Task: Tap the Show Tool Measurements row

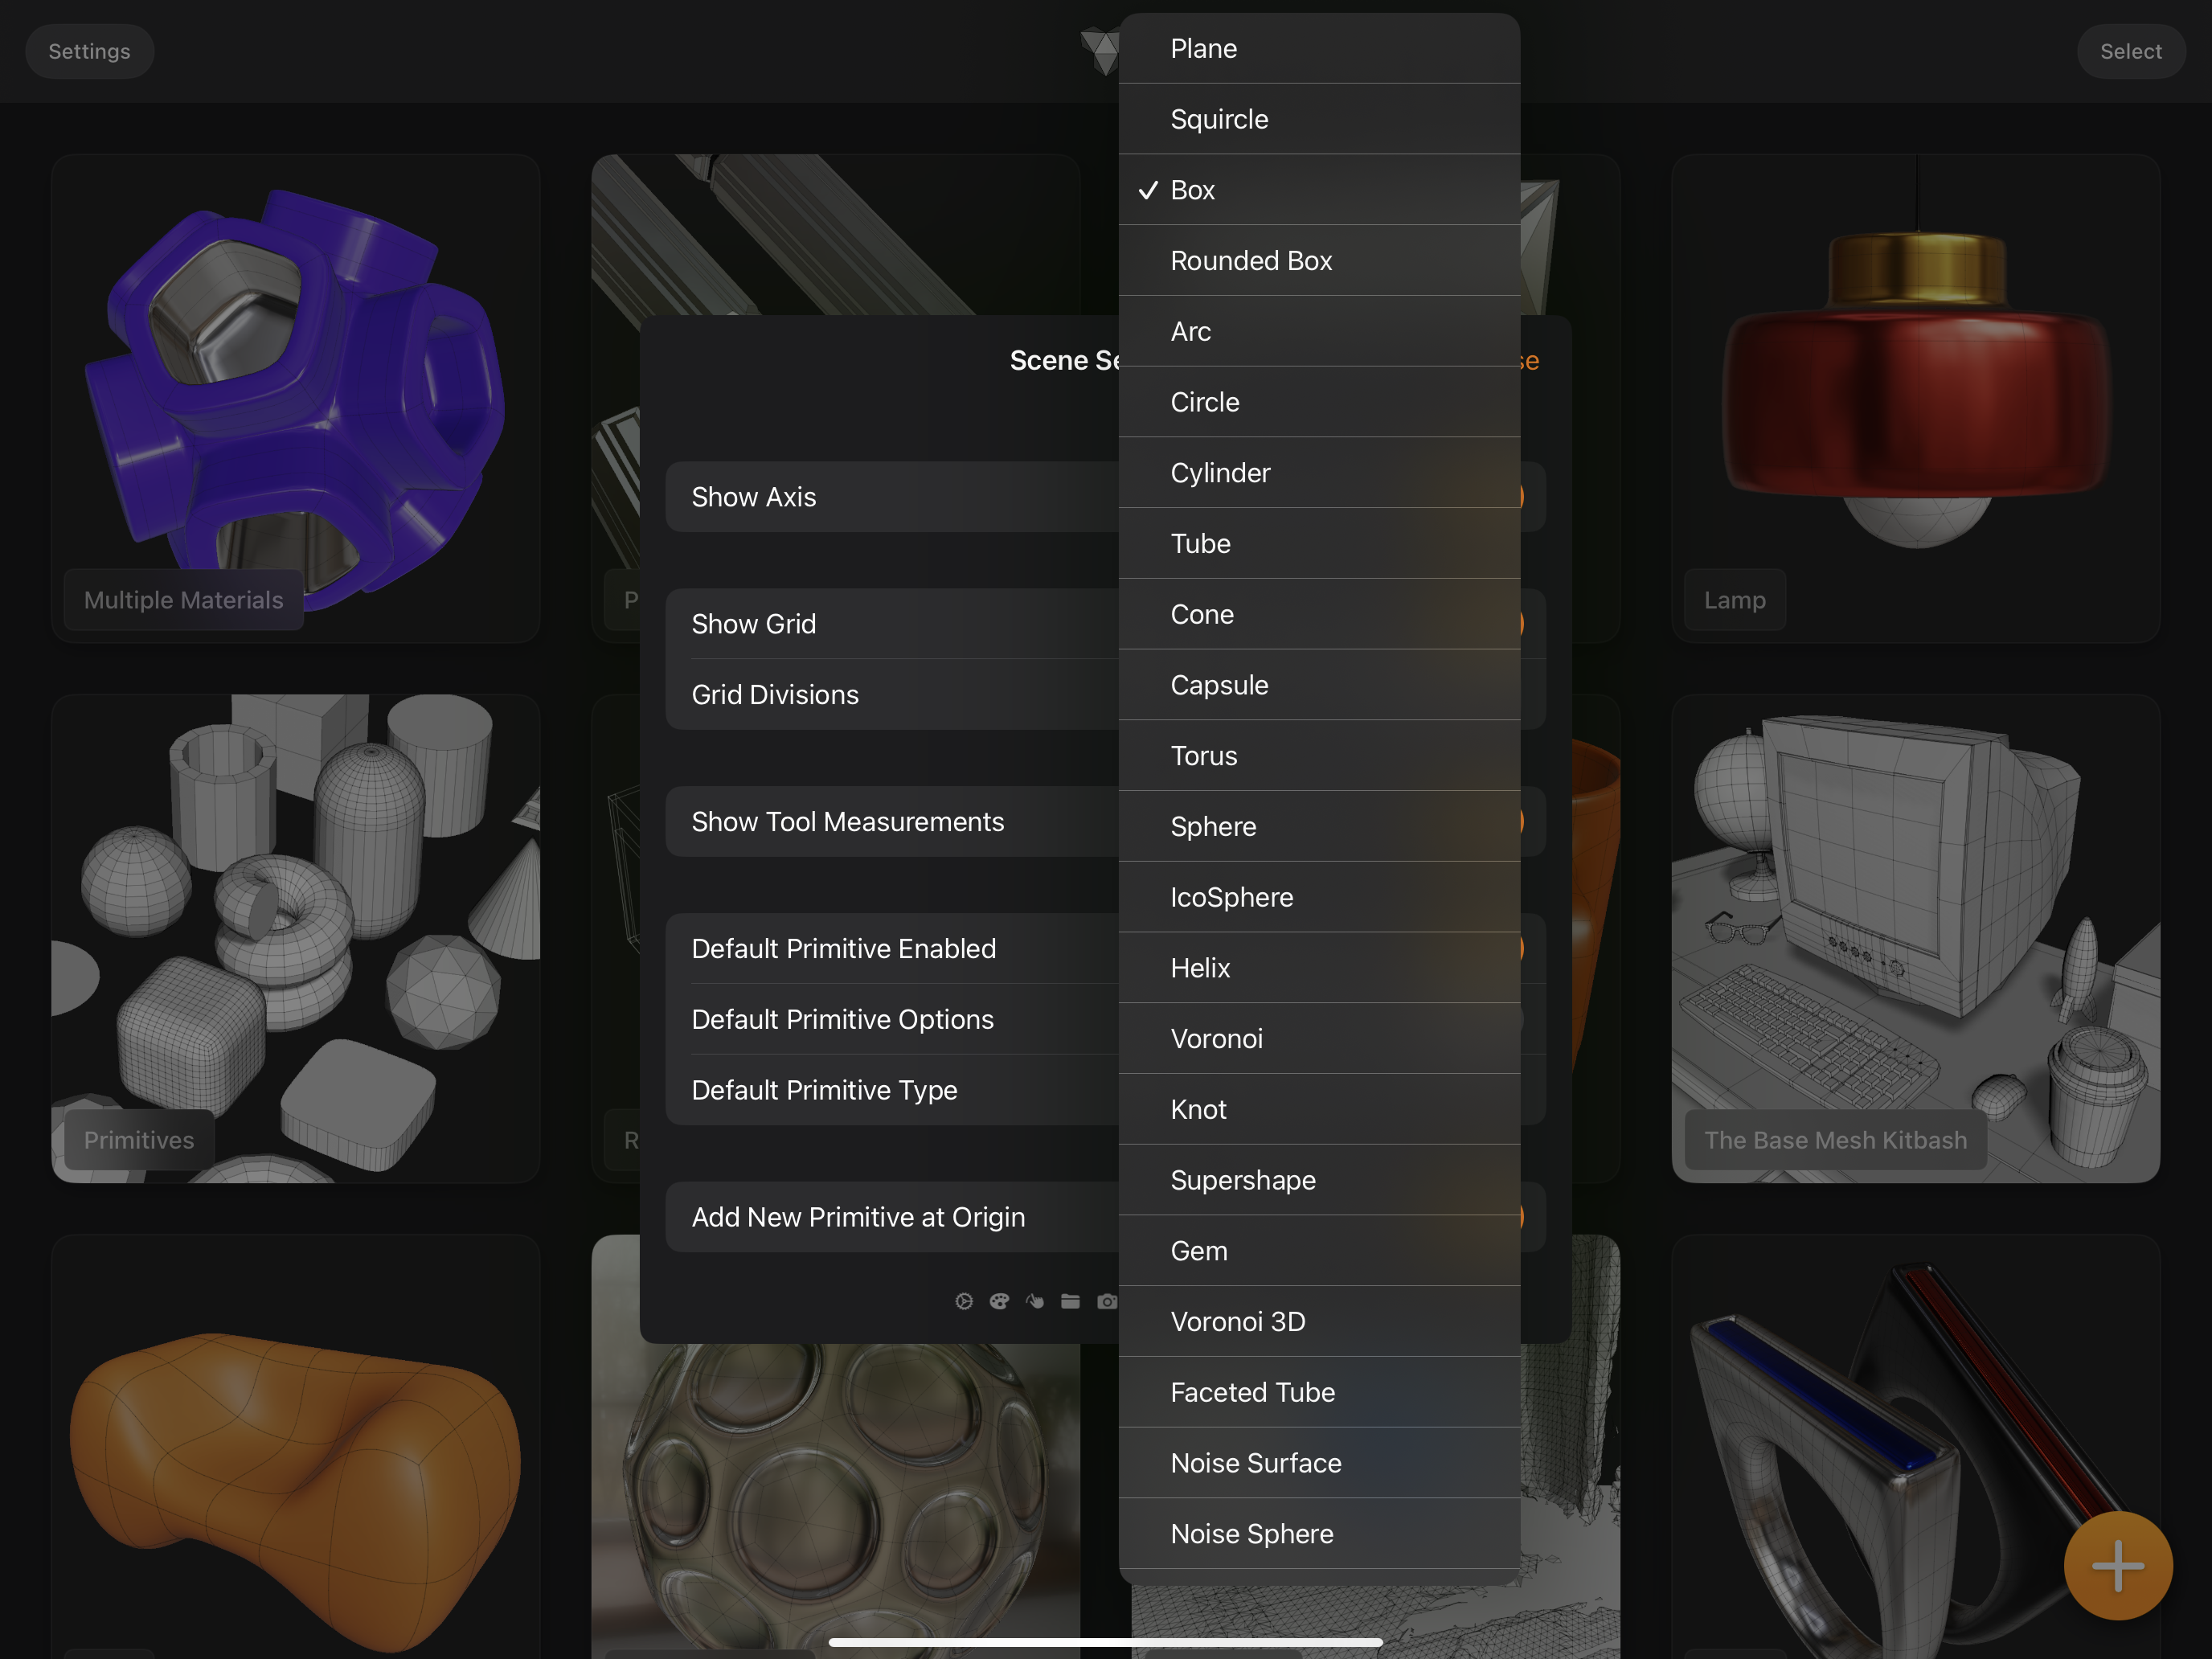Action: tap(892, 822)
